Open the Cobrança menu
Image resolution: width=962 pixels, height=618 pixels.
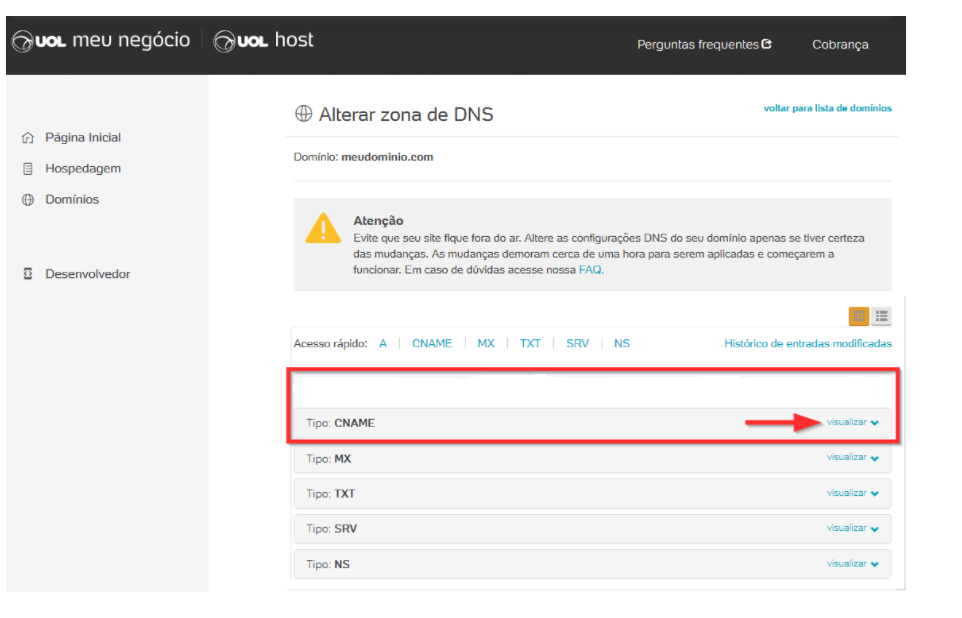click(840, 45)
